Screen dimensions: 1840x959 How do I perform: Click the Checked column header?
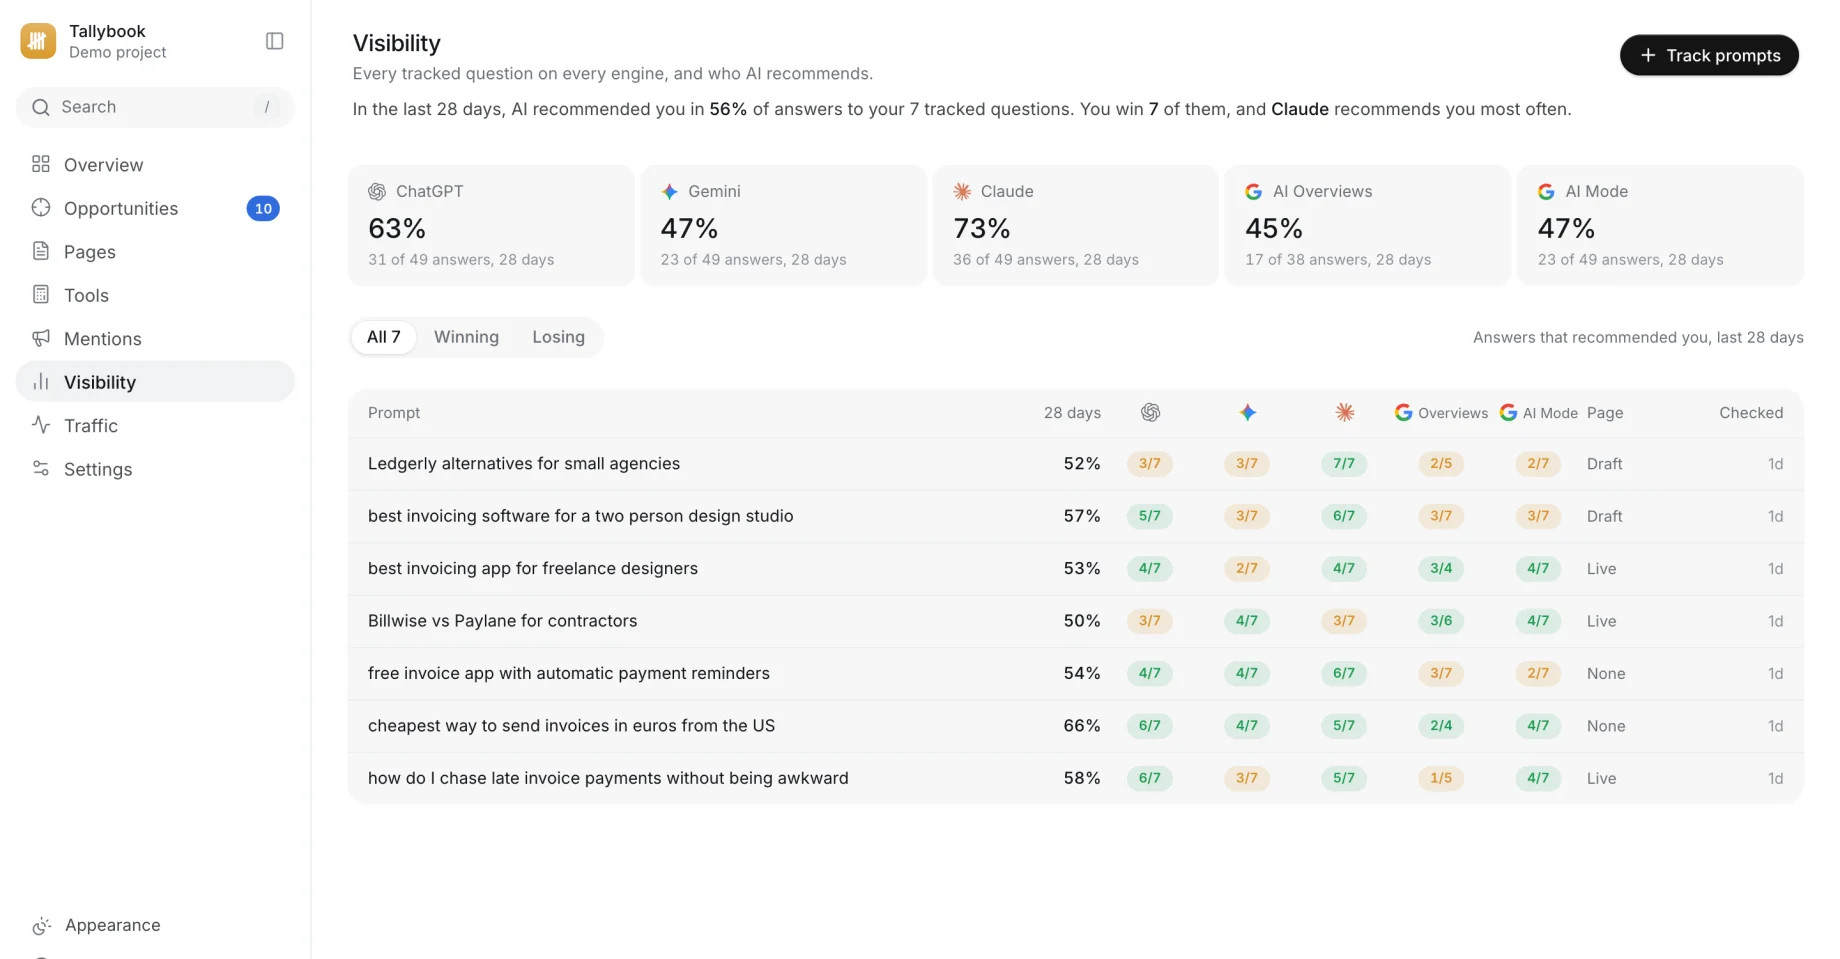pos(1751,413)
